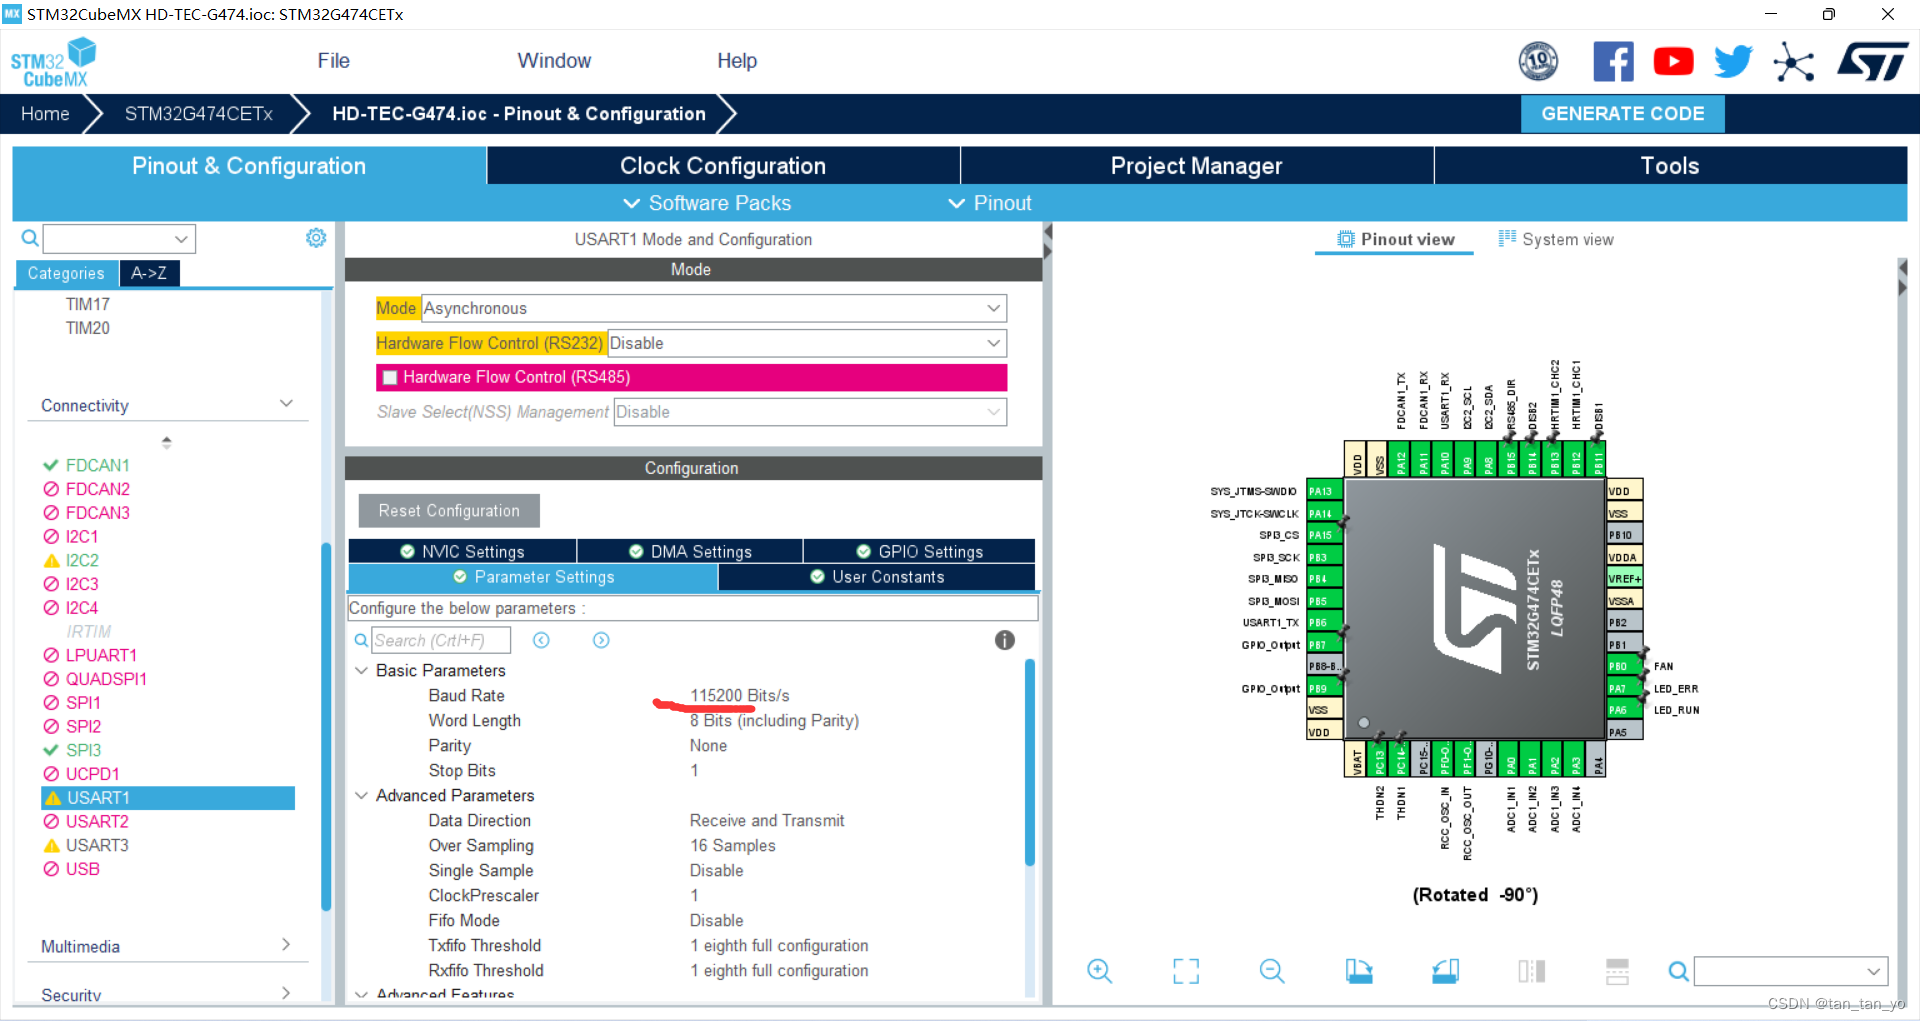
Task: Open the peripheral search combo box
Action: [119, 238]
